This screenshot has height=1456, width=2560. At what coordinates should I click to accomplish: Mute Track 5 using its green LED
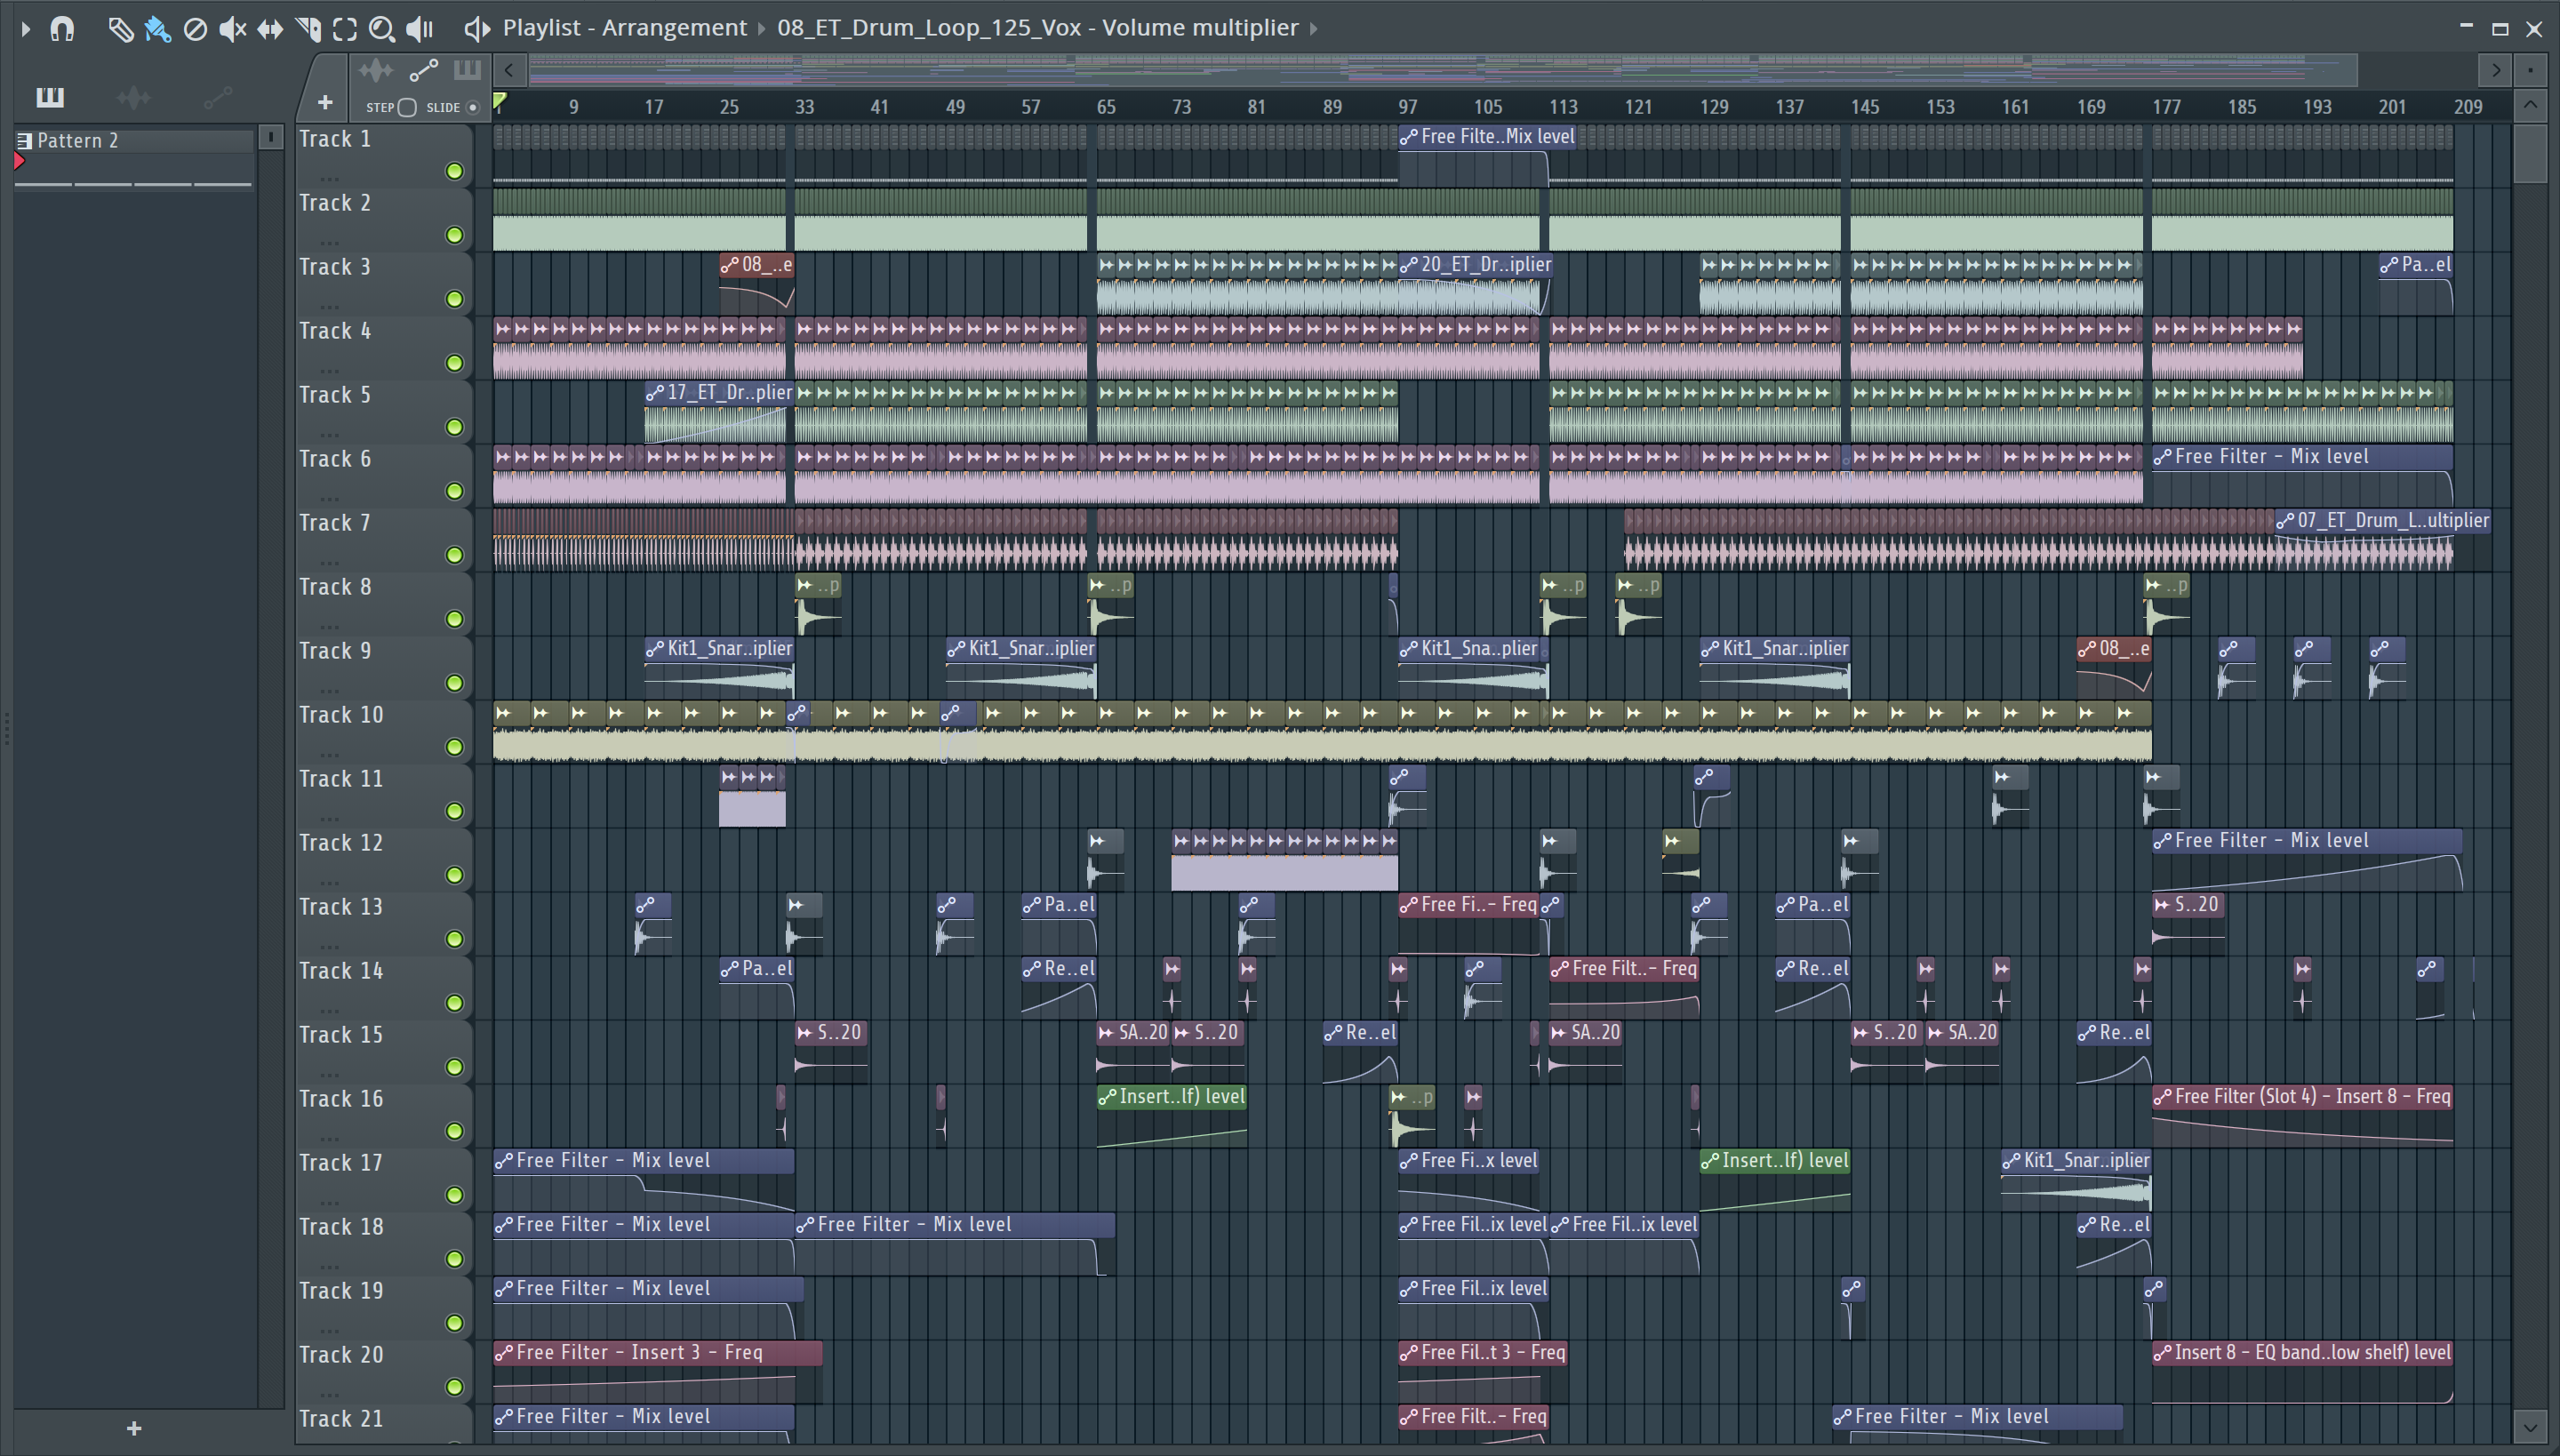(455, 427)
